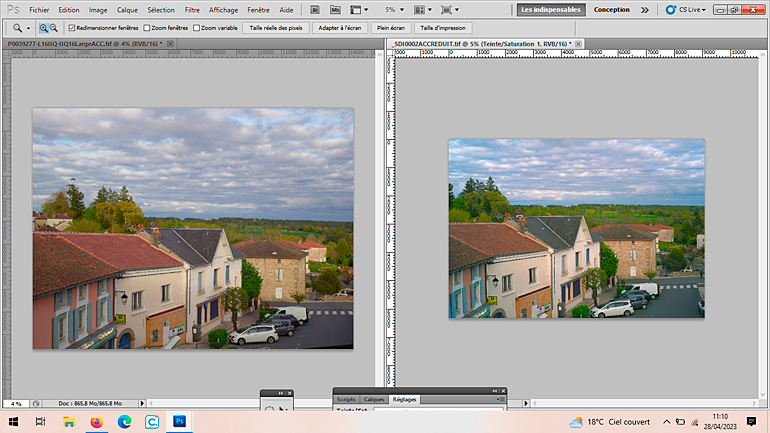Show more workspaces with double chevron
Screen dimensions: 770x433
[645, 10]
